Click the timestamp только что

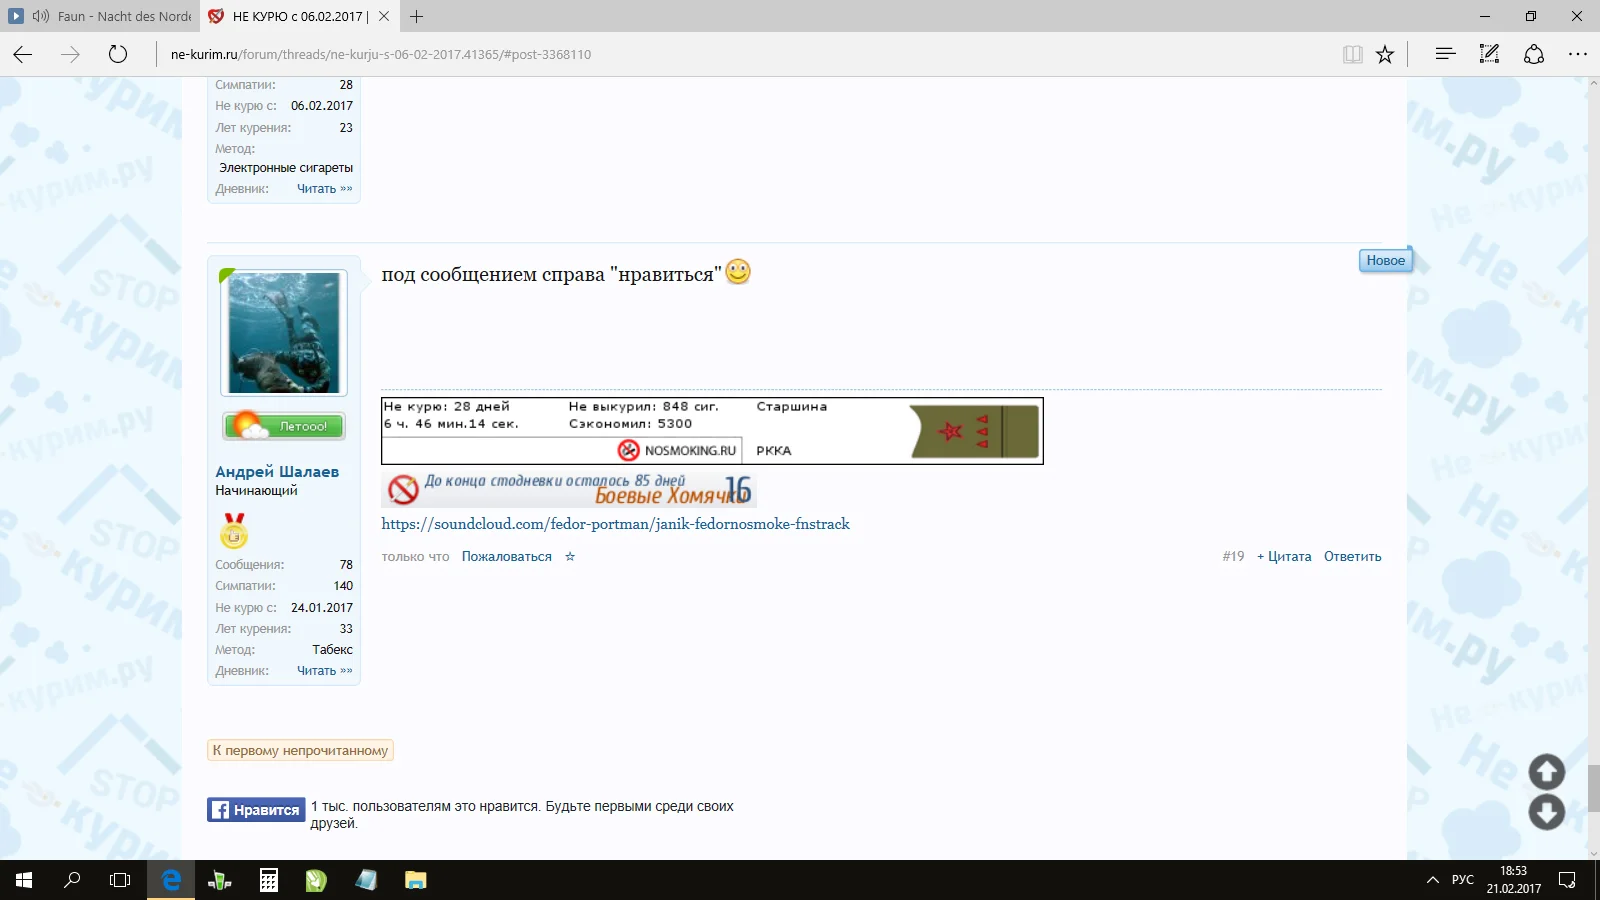(415, 557)
